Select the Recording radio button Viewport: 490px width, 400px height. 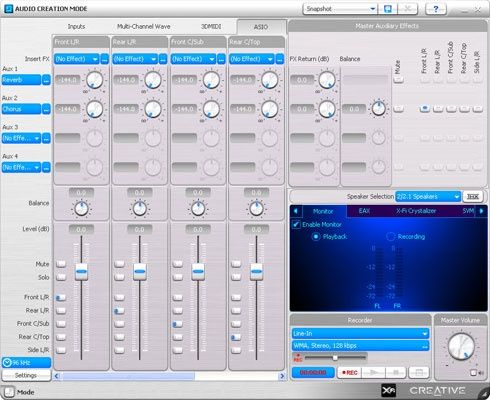click(x=390, y=236)
